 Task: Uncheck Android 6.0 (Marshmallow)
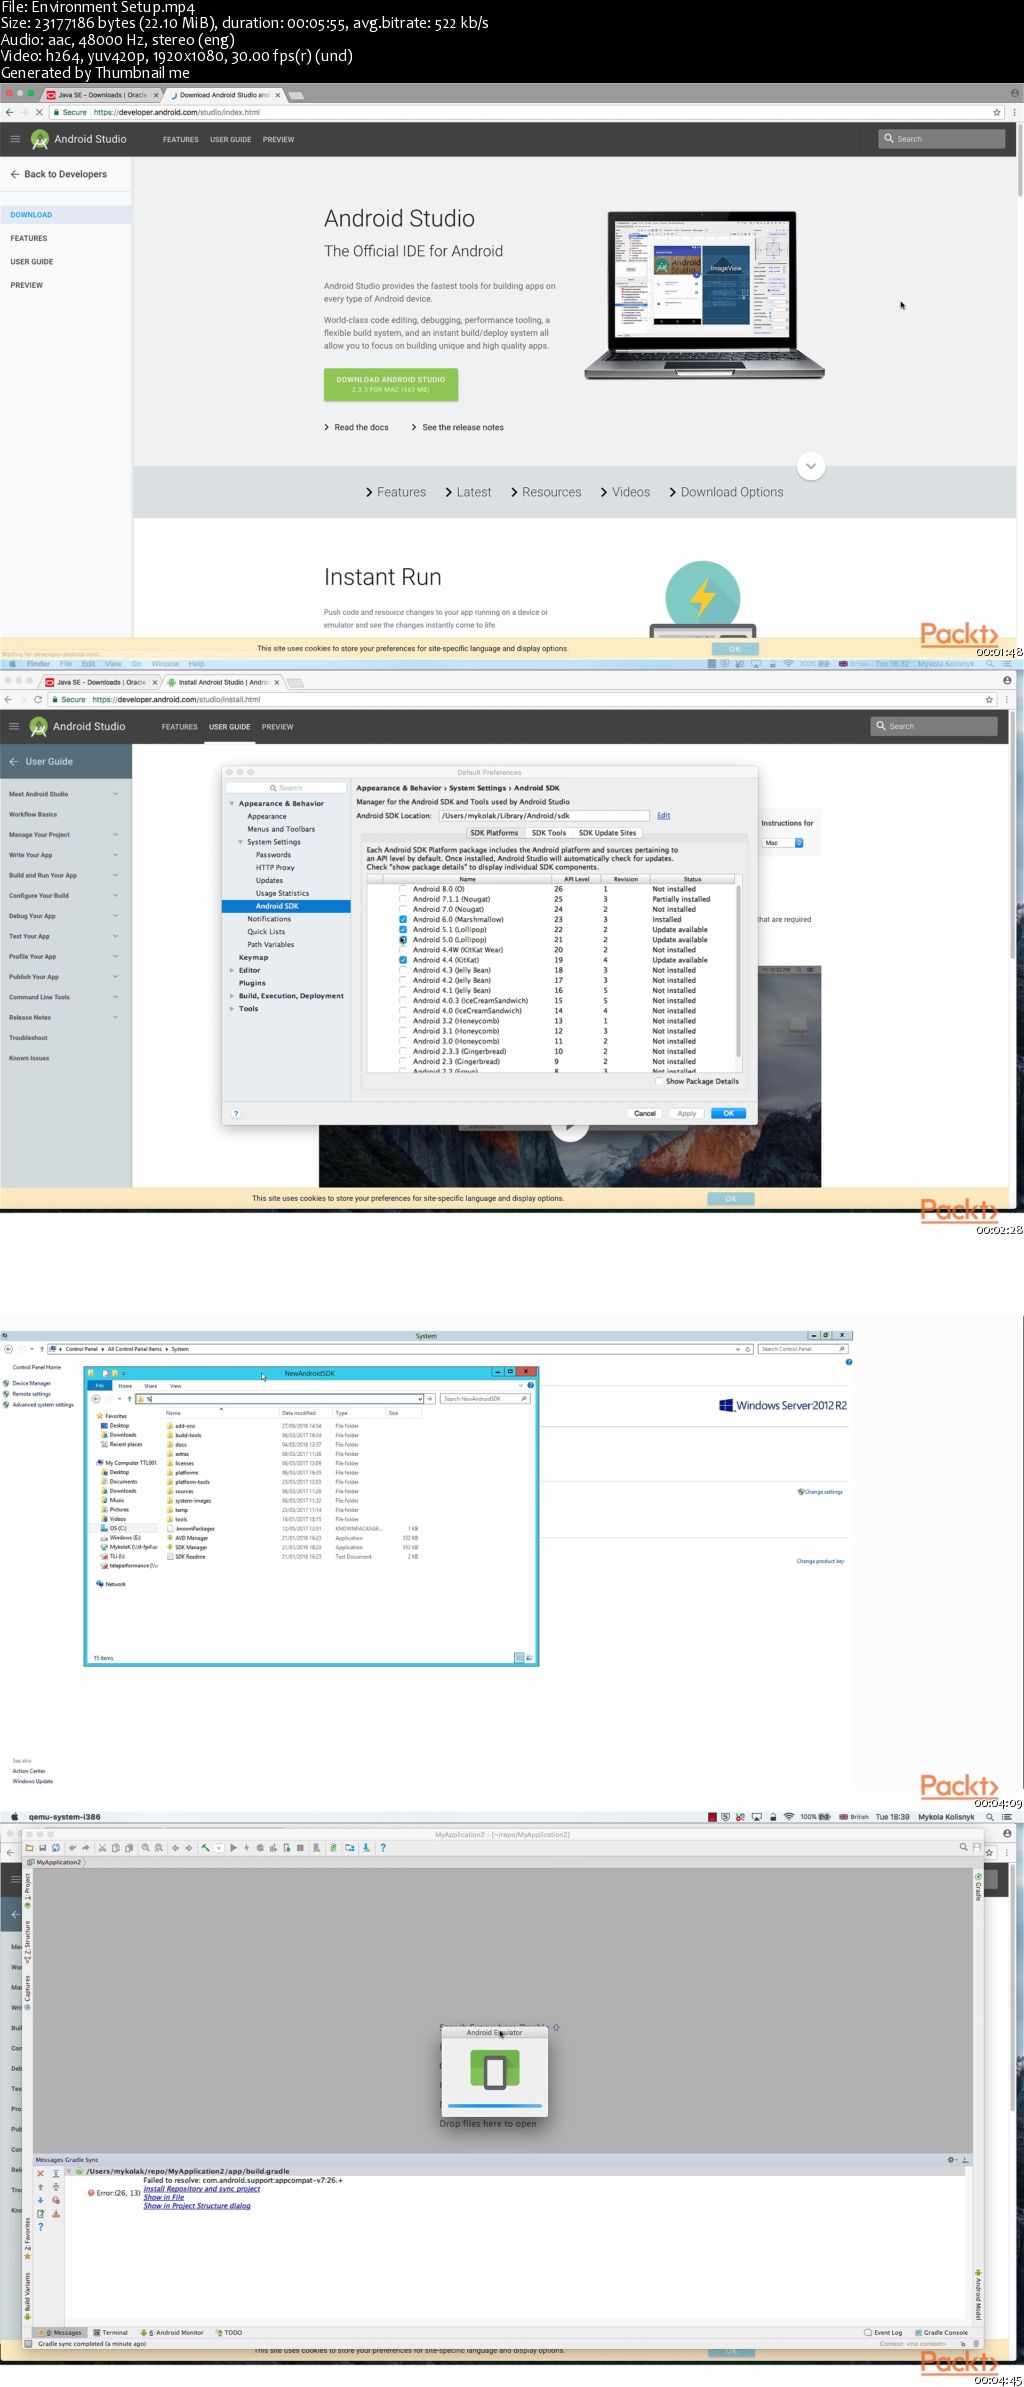coord(403,919)
